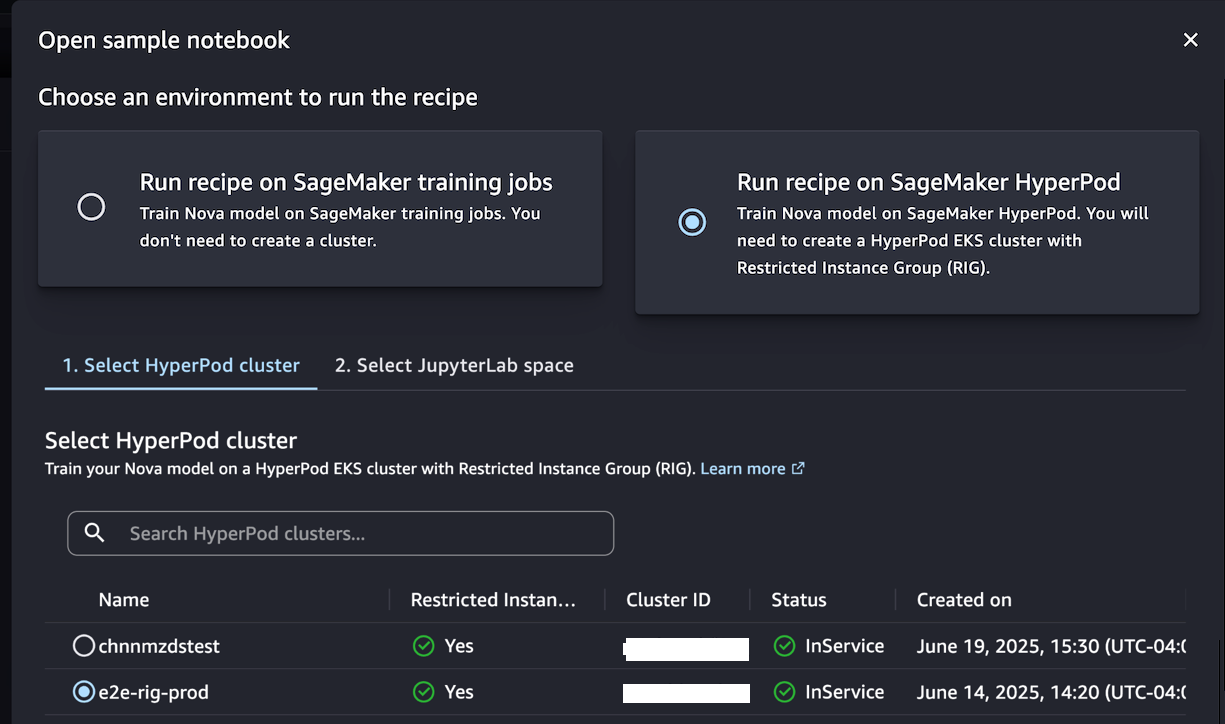This screenshot has width=1225, height=724.
Task: Choose the e2e-rig-prod cluster radio button
Action: 84,692
